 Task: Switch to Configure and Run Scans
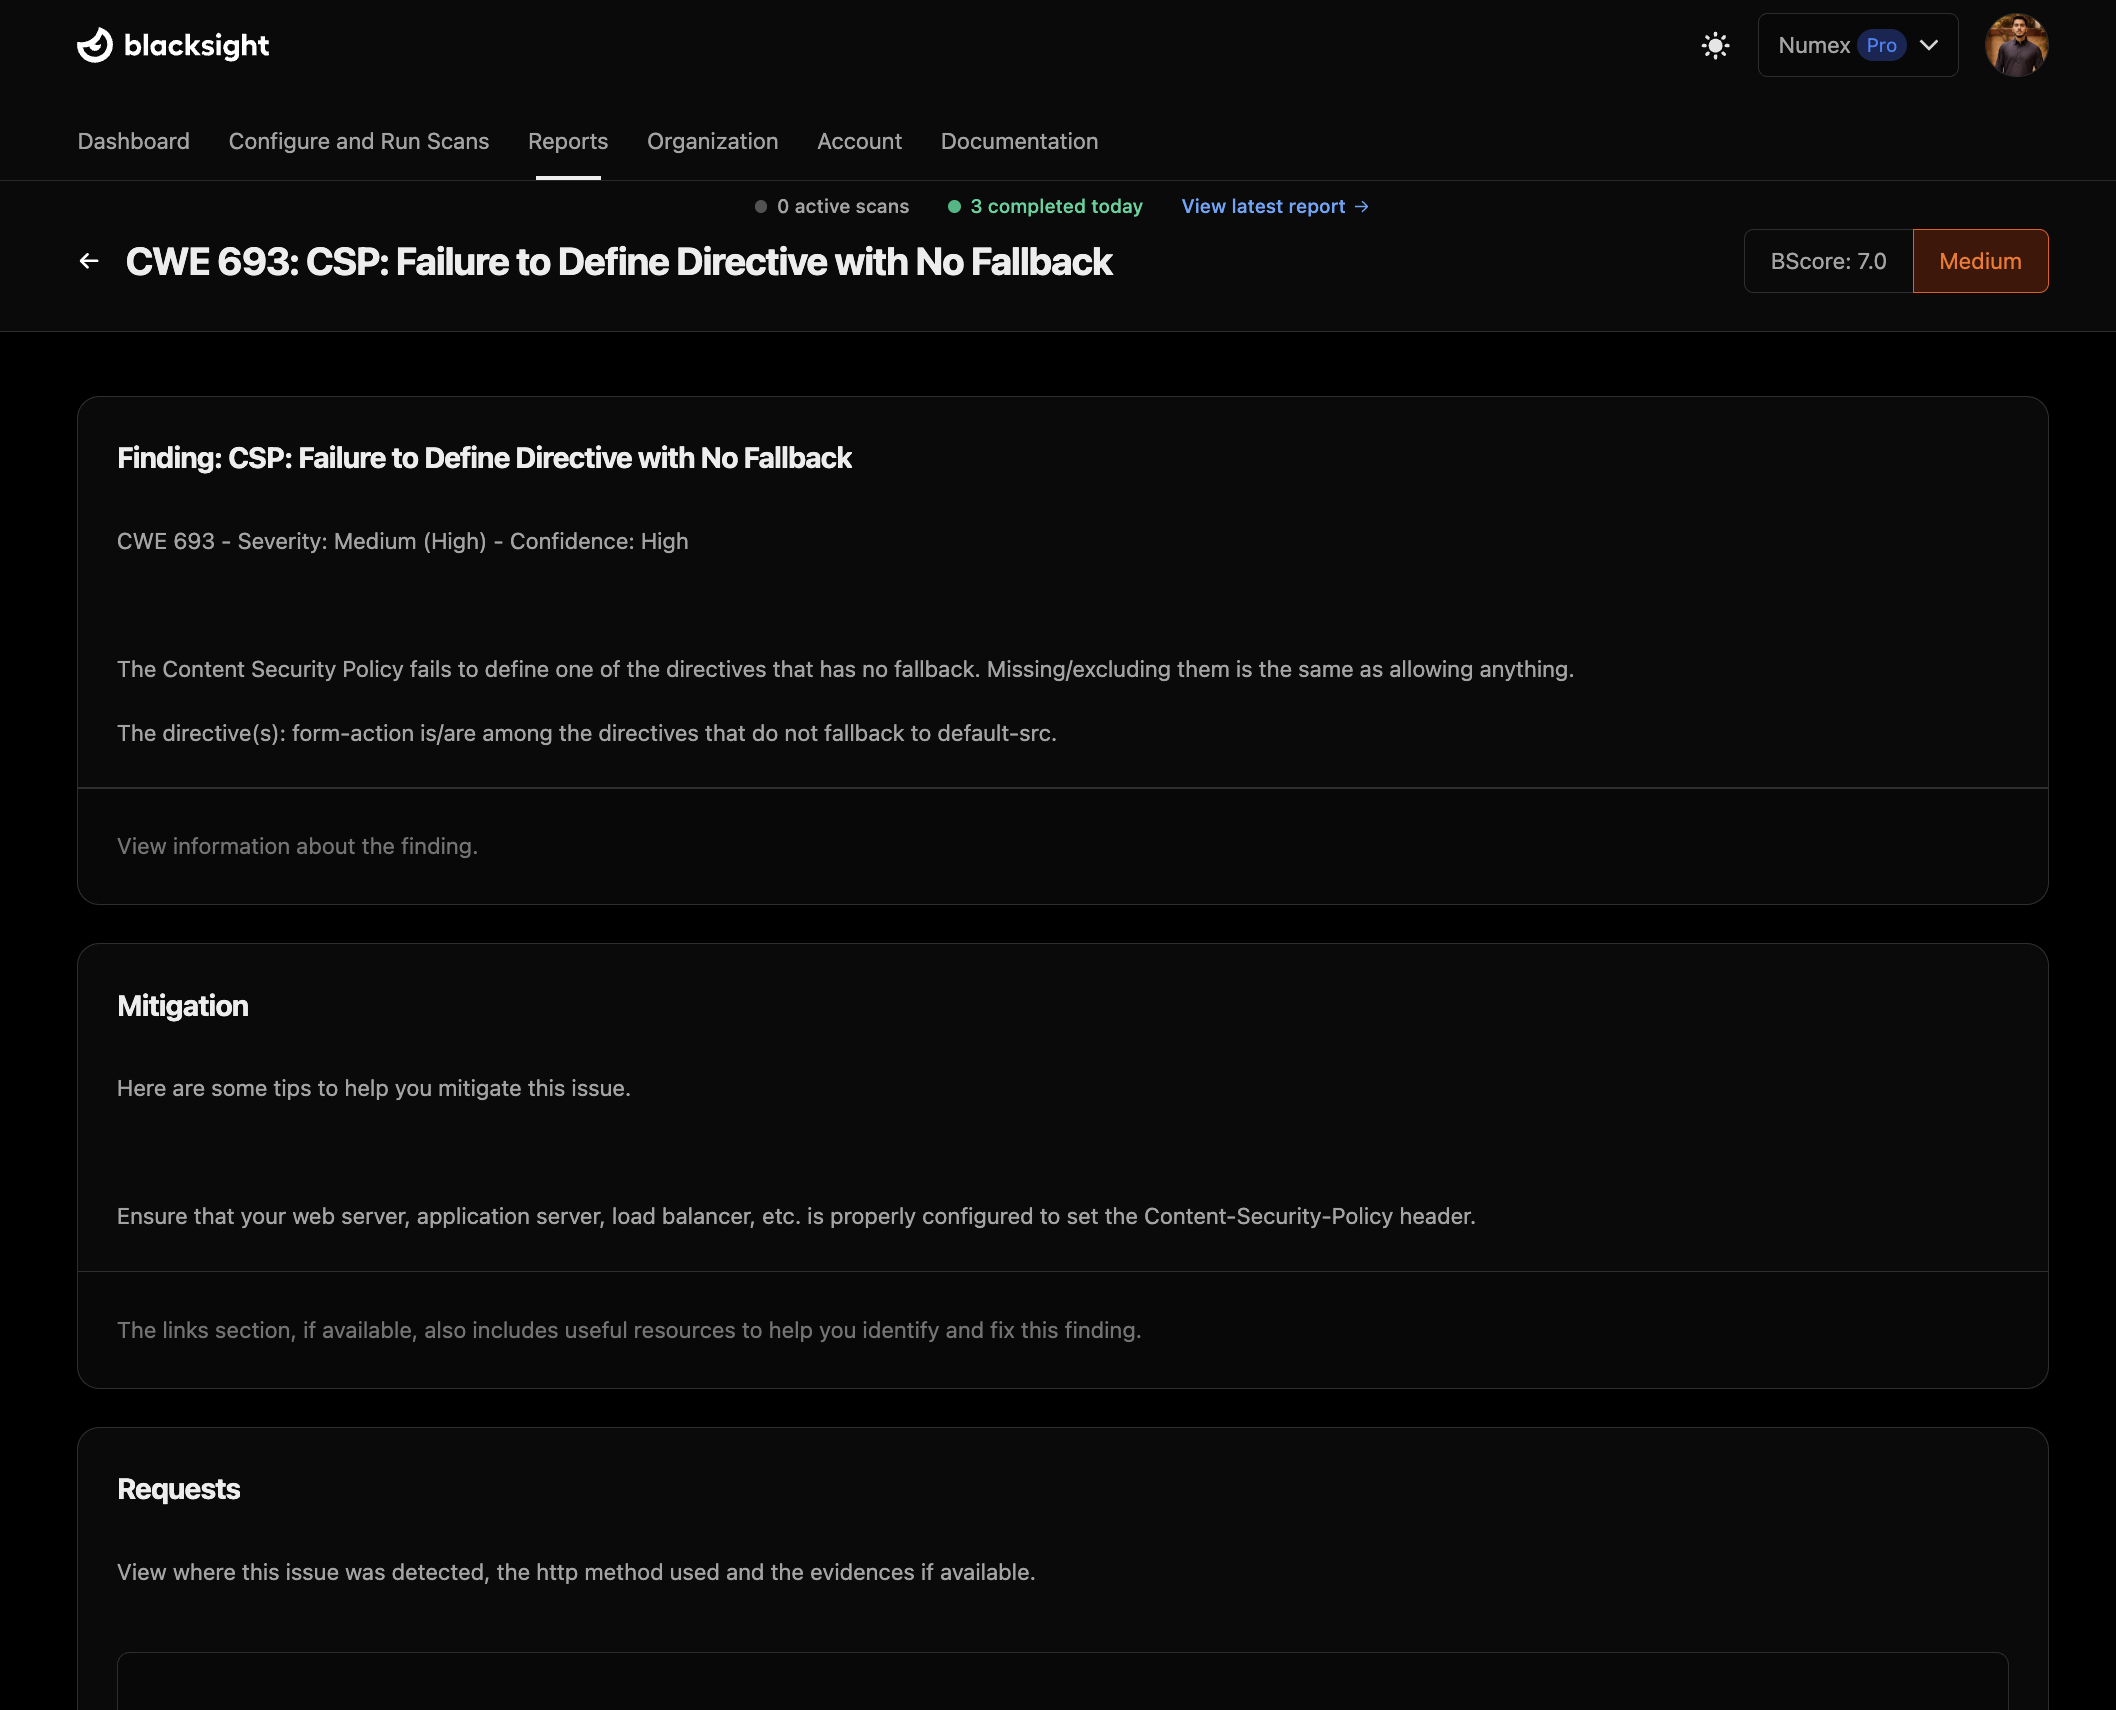[x=359, y=141]
